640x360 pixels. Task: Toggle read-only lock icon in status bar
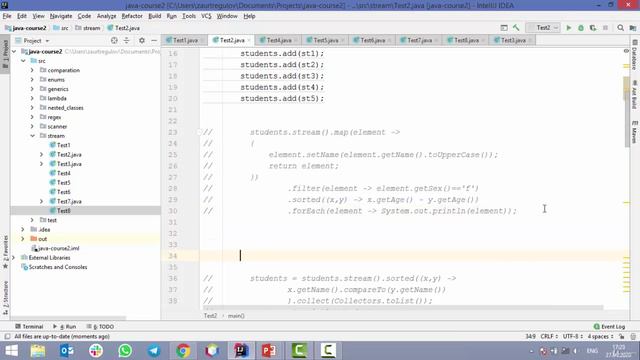pos(622,337)
